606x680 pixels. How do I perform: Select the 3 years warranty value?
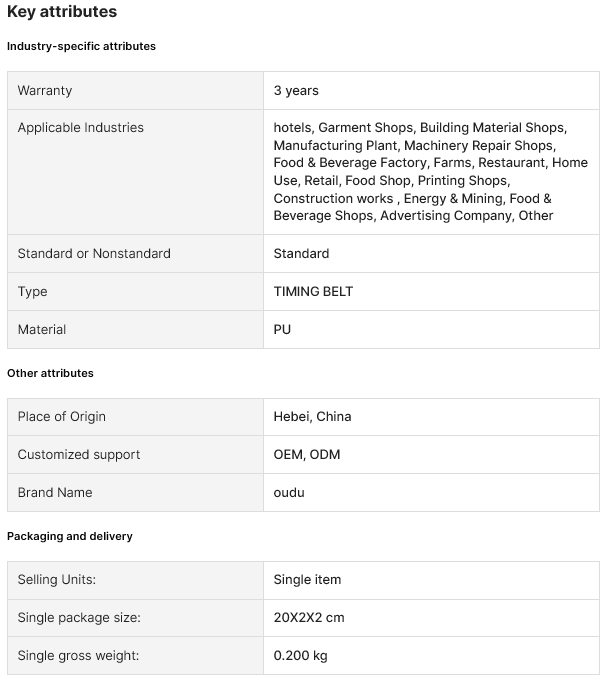296,90
